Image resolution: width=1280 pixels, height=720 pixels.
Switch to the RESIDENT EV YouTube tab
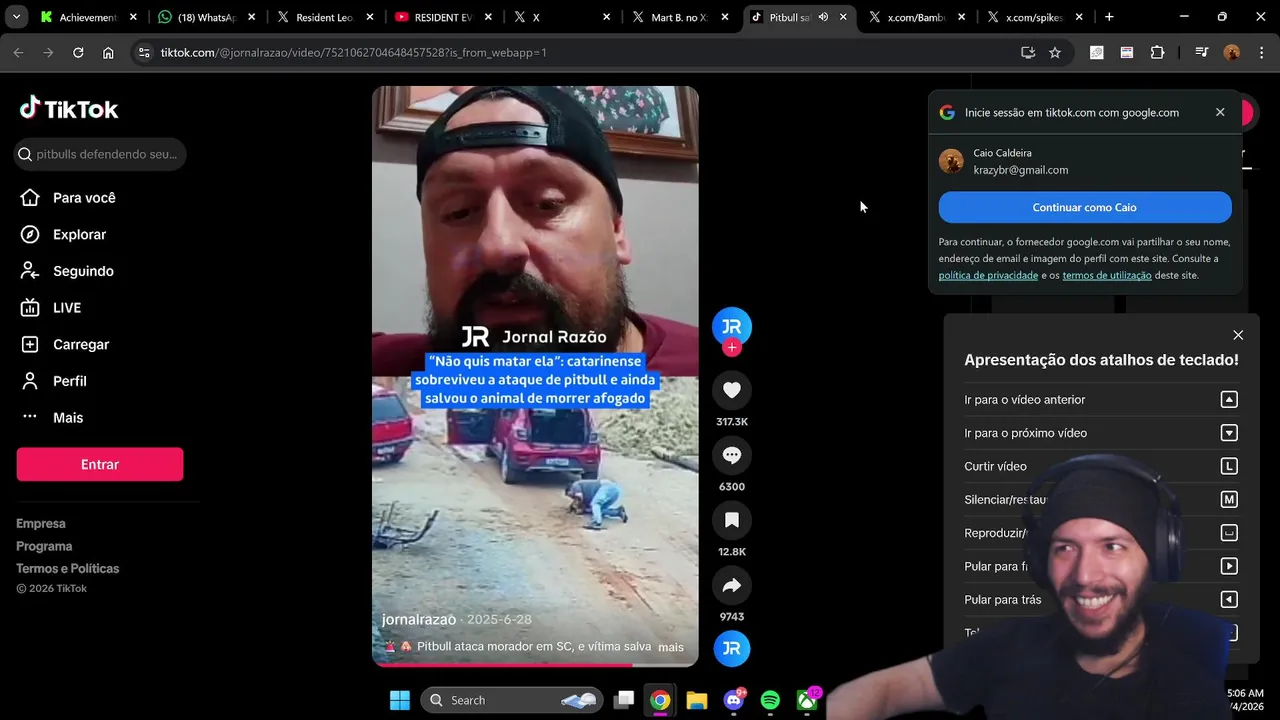tap(443, 17)
